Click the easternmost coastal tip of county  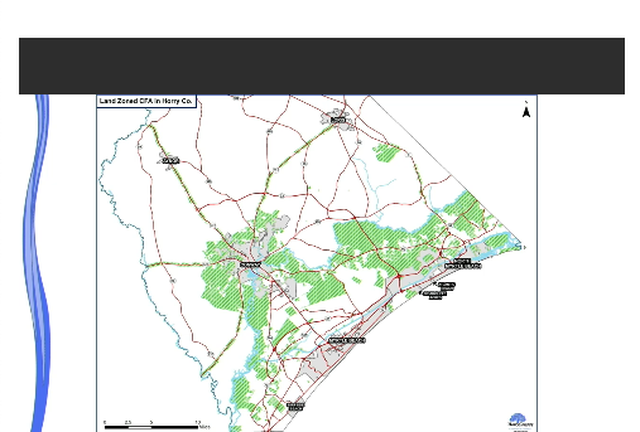pos(520,245)
